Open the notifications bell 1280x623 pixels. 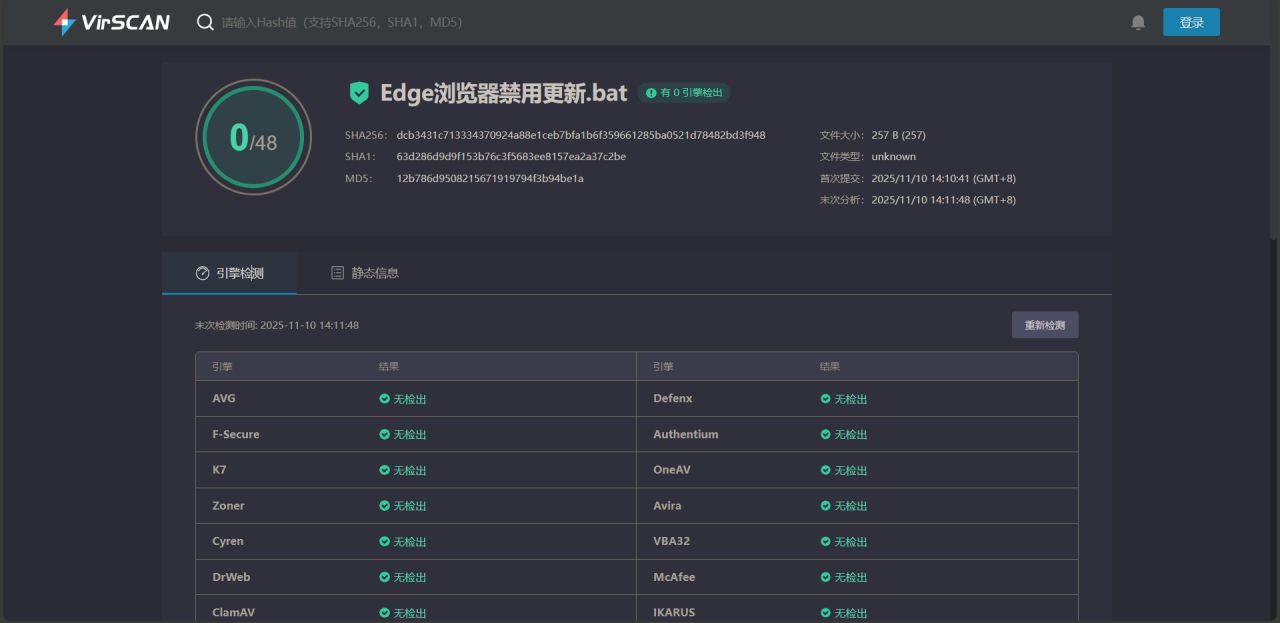(x=1138, y=22)
